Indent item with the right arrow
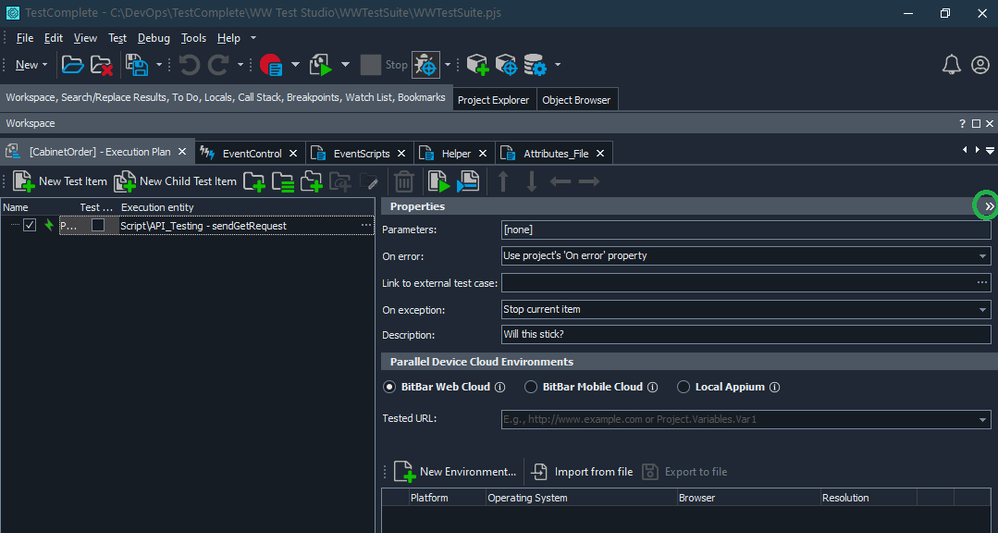 589,182
